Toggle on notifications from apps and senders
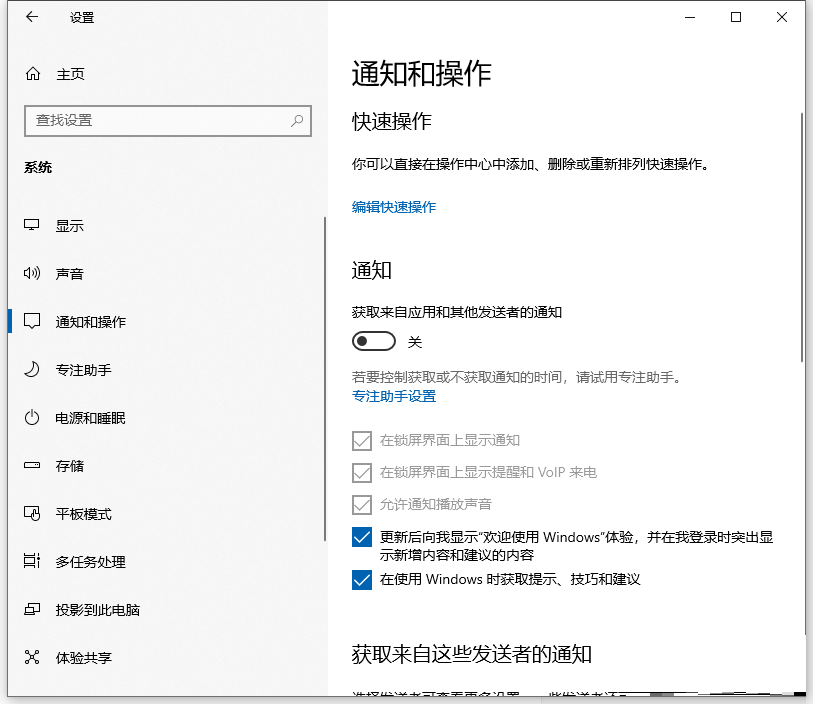The width and height of the screenshot is (813, 704). [374, 340]
